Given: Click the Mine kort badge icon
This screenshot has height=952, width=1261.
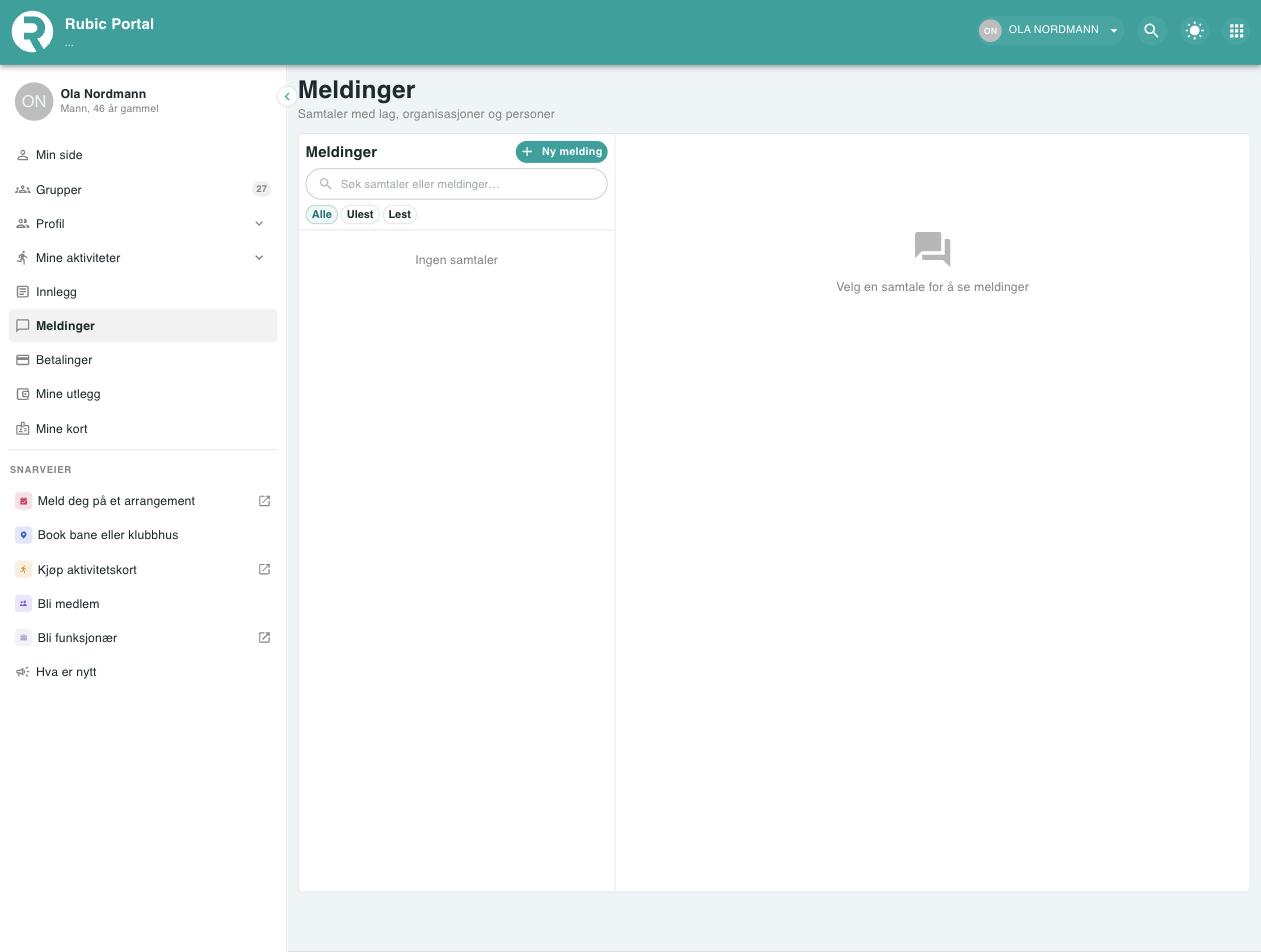Looking at the screenshot, I should tap(23, 428).
